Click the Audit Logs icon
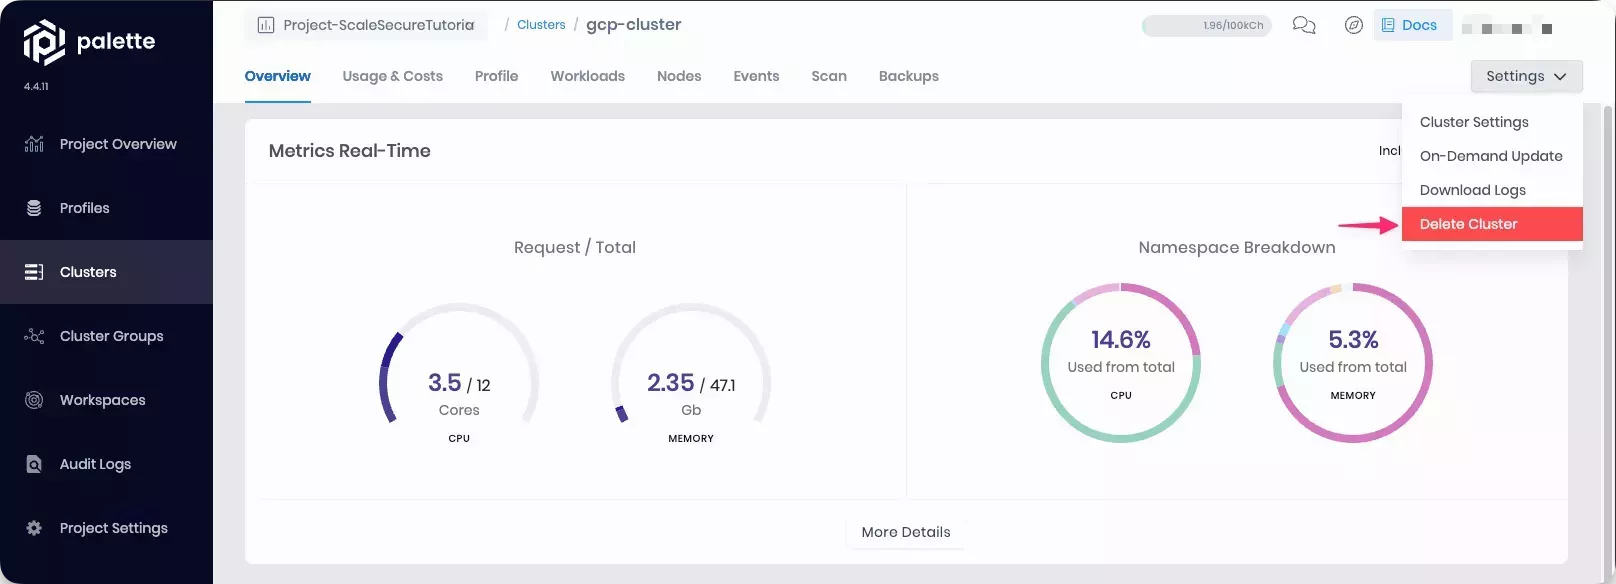The height and width of the screenshot is (584, 1616). point(34,464)
